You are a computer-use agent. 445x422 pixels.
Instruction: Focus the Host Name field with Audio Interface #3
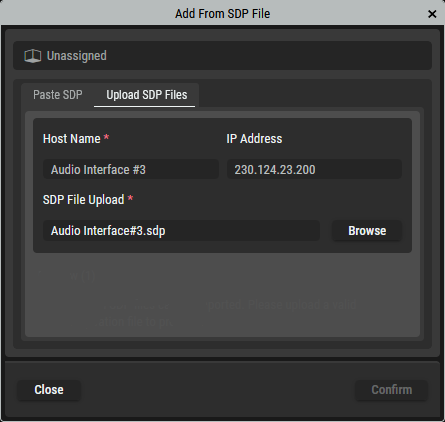[131, 169]
